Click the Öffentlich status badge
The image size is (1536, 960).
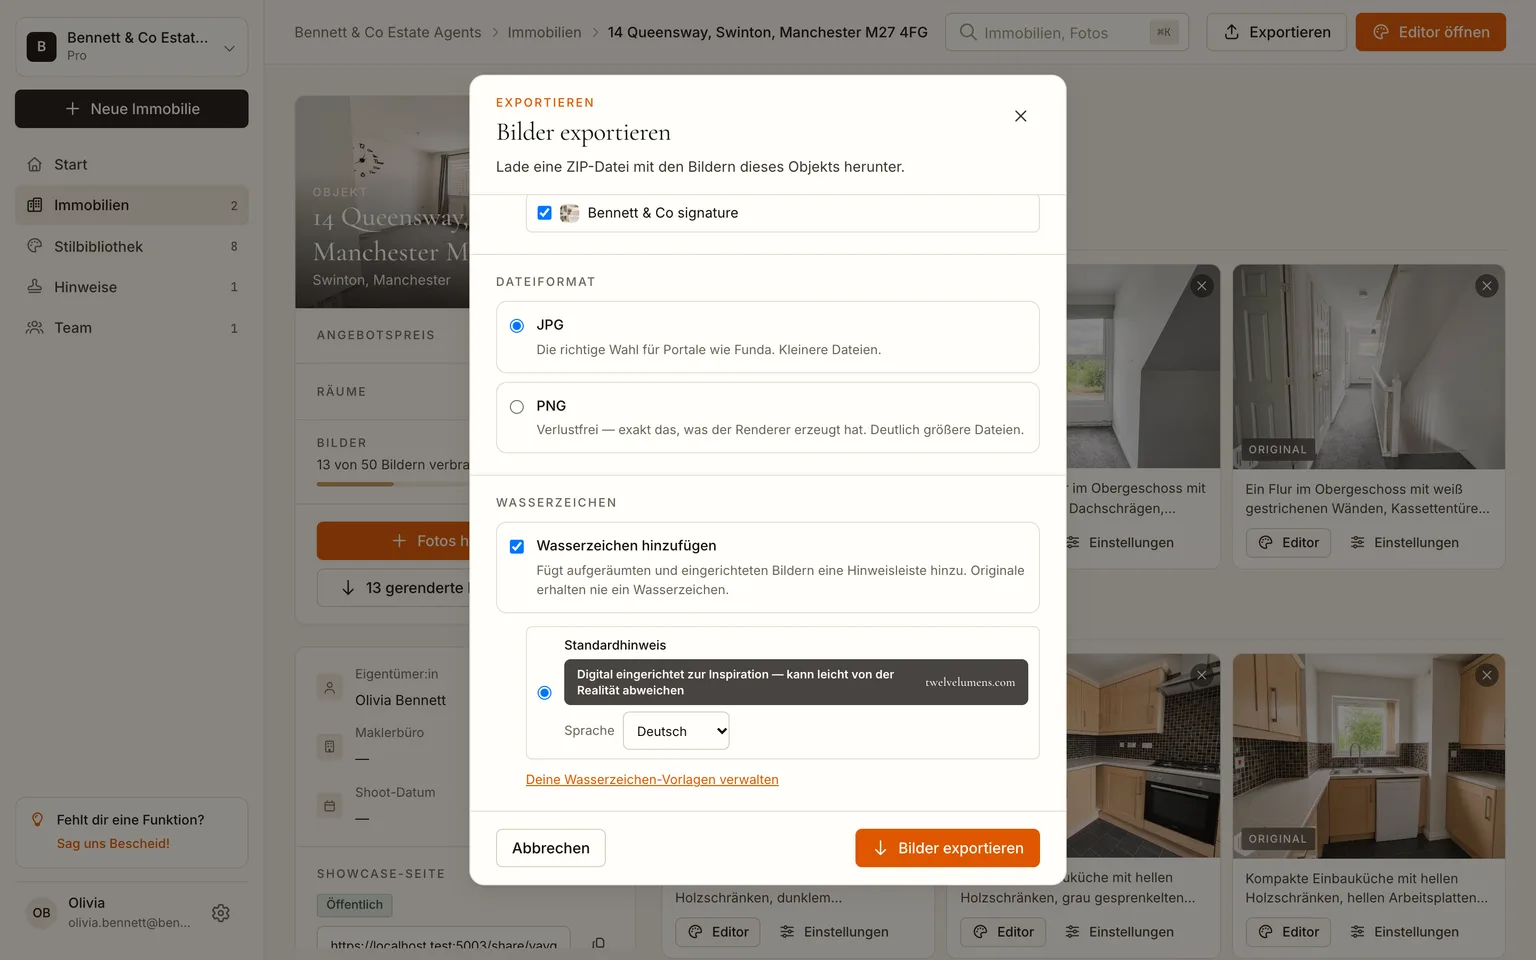pyautogui.click(x=355, y=905)
